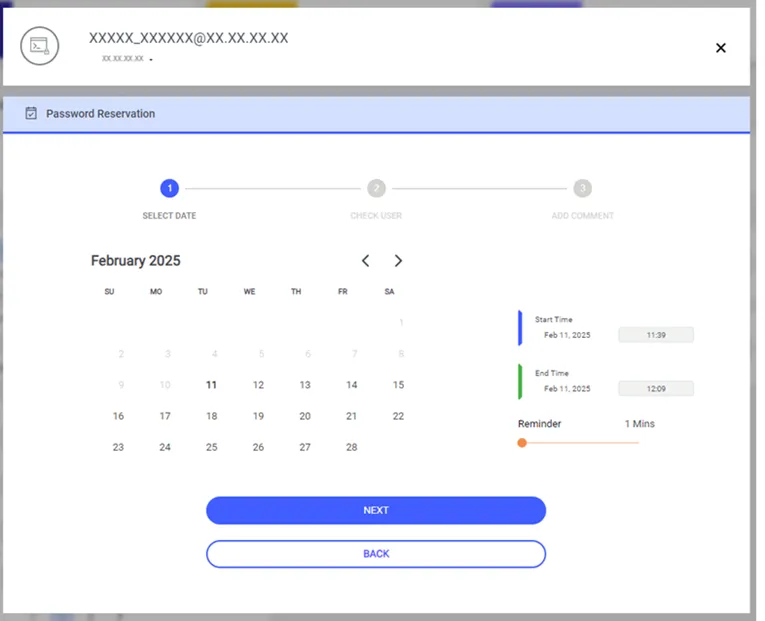Click the Start Time date Feb 11, 2025
The height and width of the screenshot is (621, 765).
tap(567, 335)
